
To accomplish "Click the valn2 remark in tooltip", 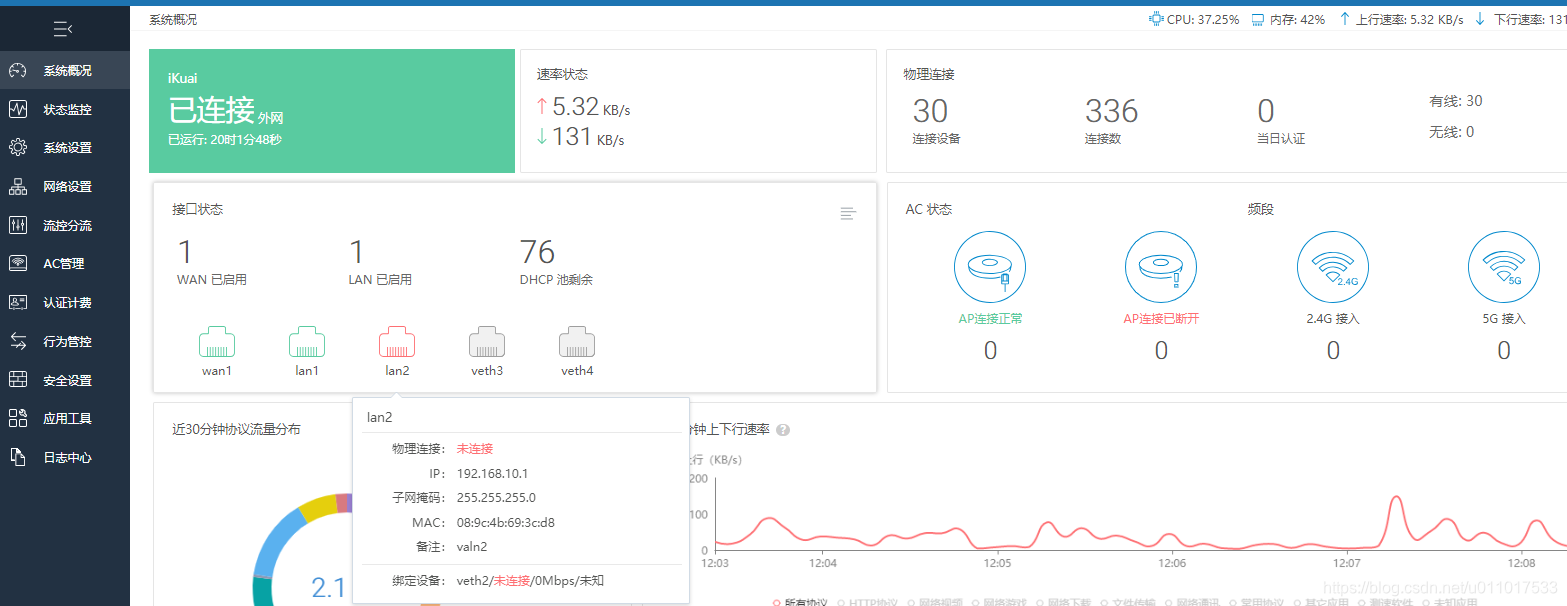I will [472, 547].
